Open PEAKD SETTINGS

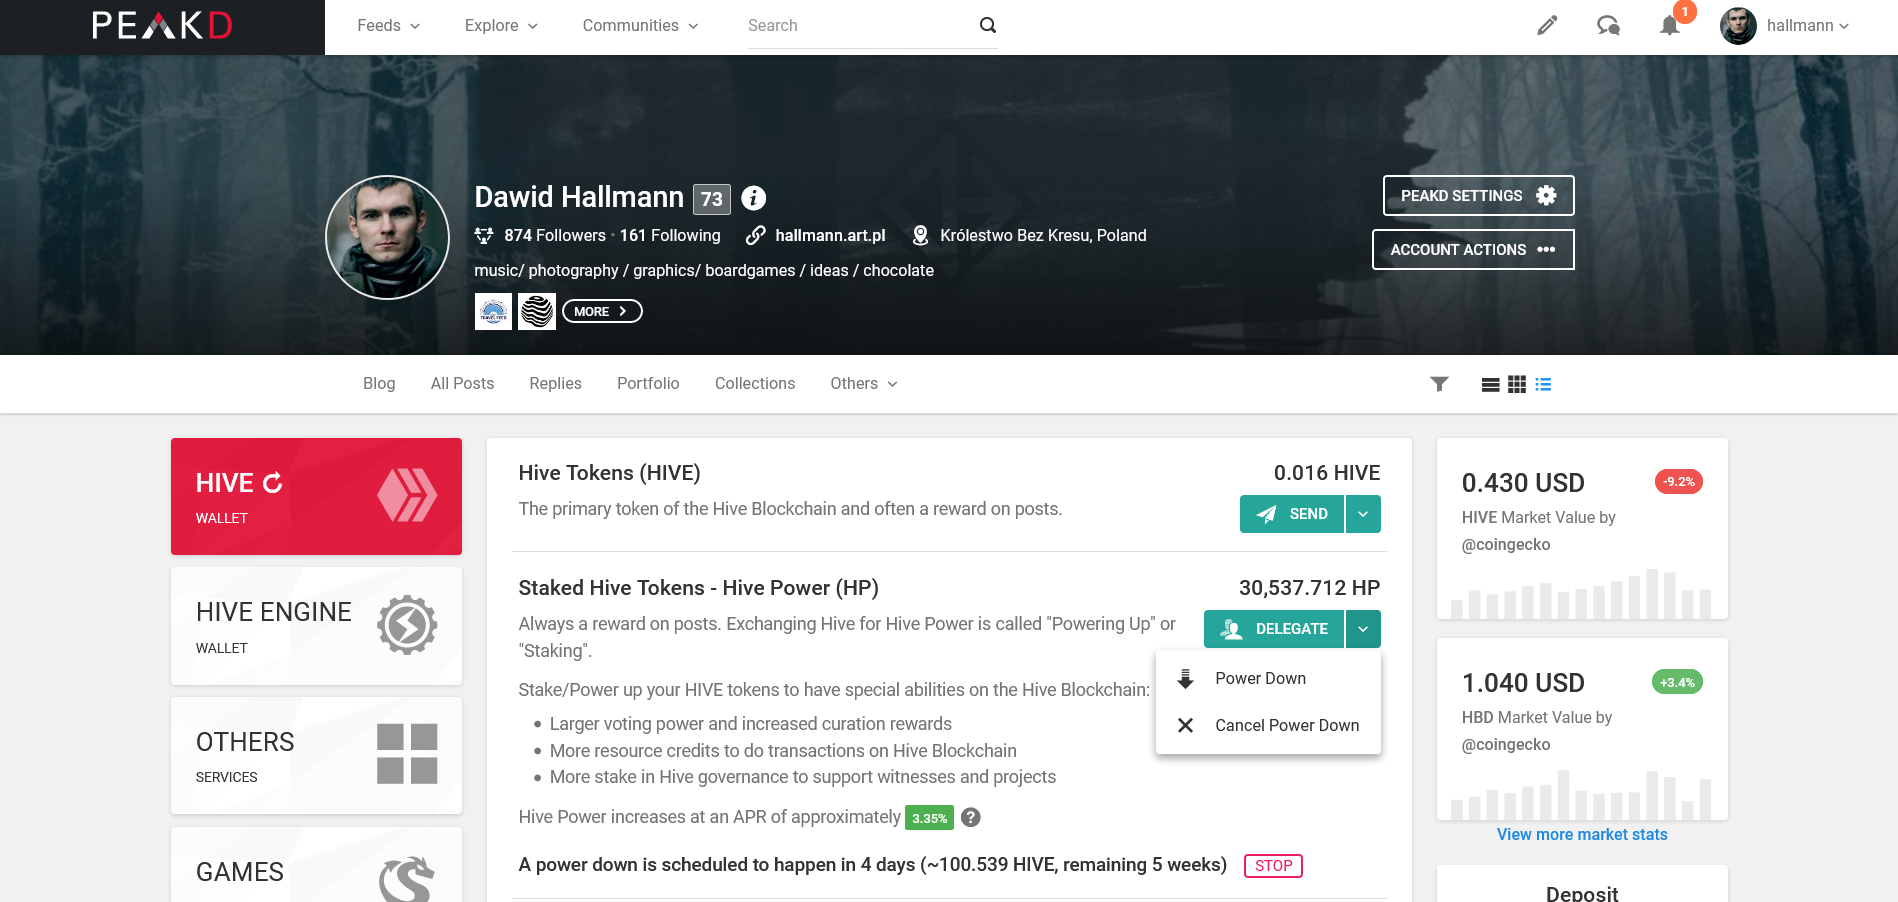coord(1478,195)
